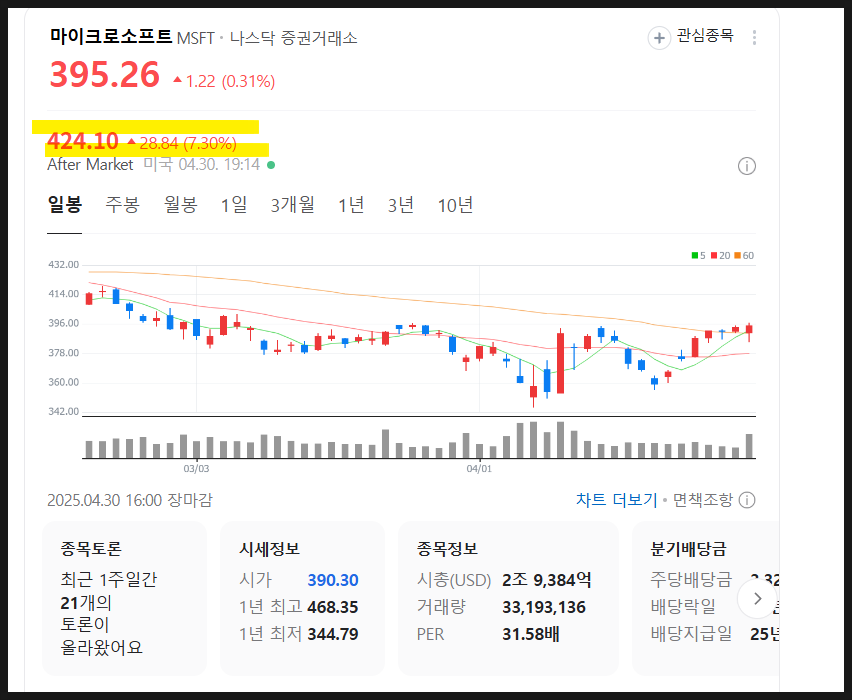The height and width of the screenshot is (700, 852).
Task: Click the 342.00 price axis label
Action: tap(64, 412)
